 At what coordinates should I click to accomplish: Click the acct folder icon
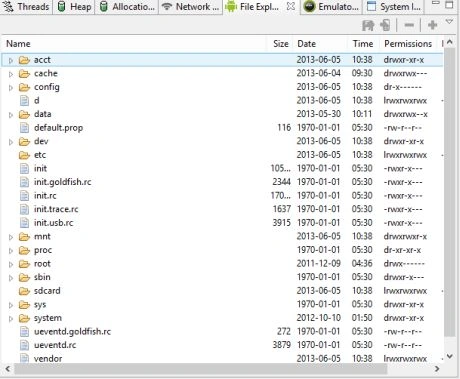24,60
